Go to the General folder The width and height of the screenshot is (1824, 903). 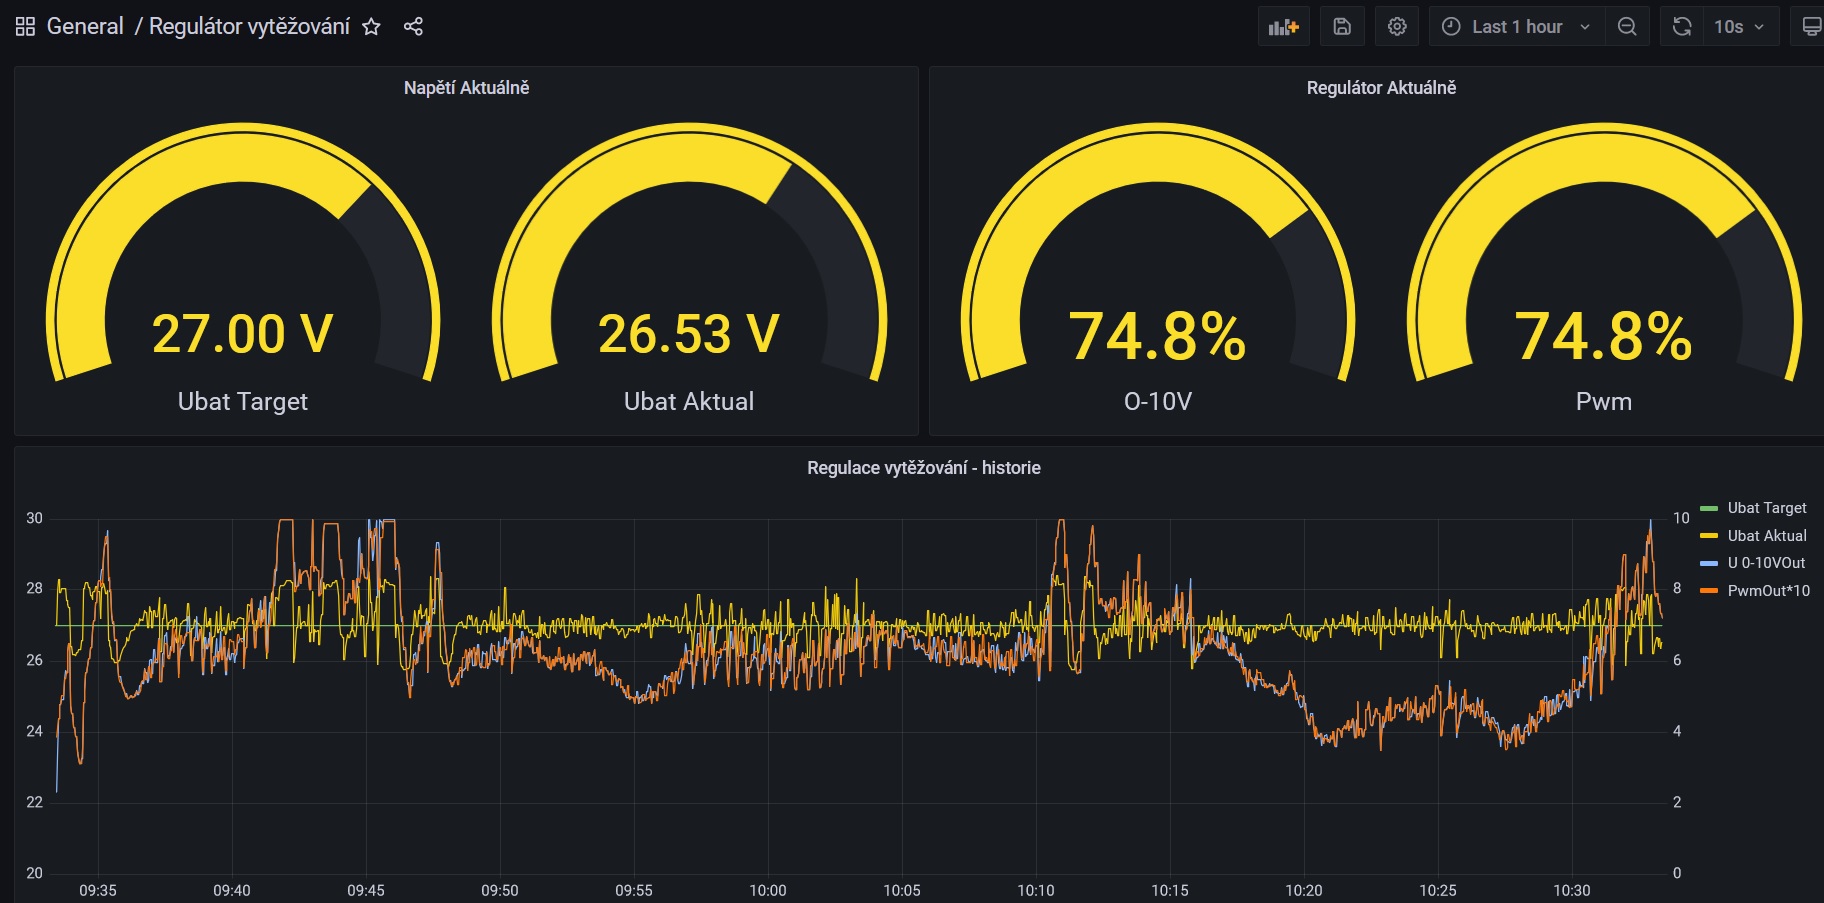click(x=85, y=27)
